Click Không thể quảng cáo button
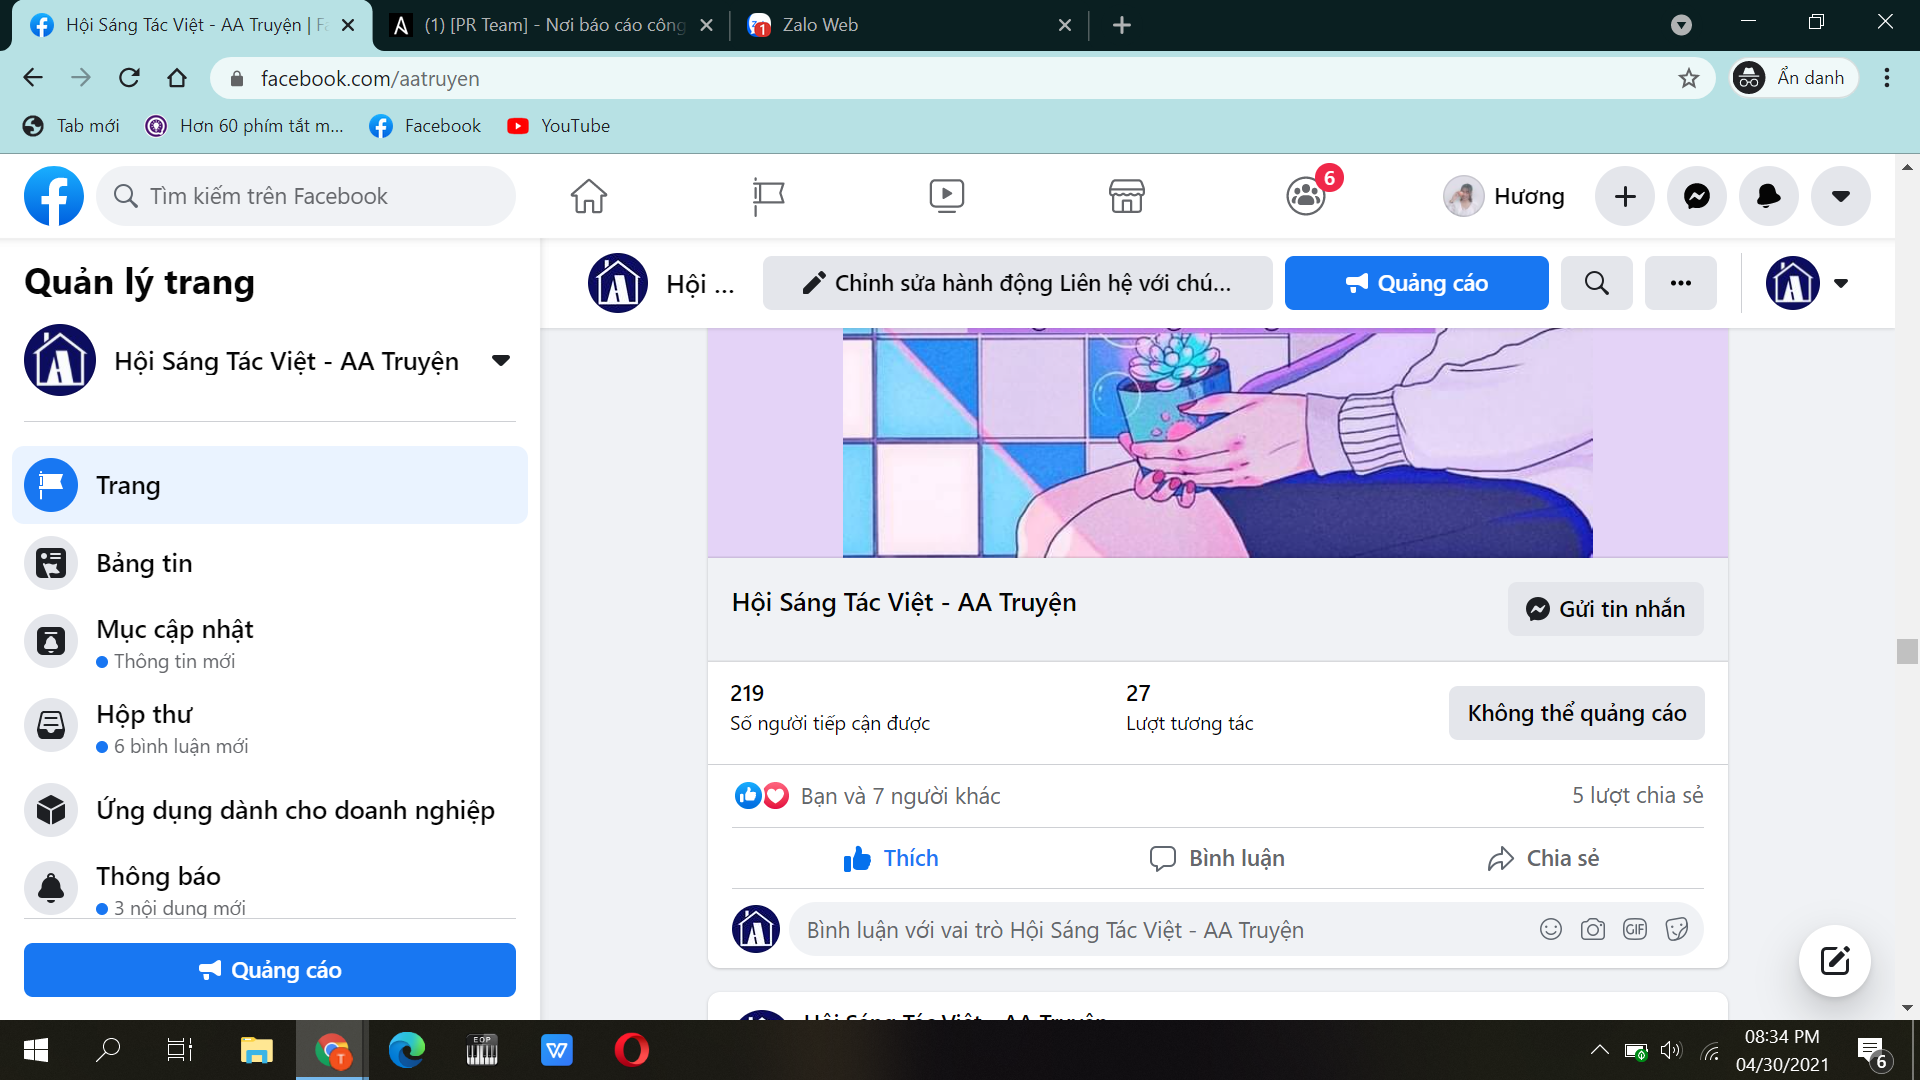The height and width of the screenshot is (1080, 1920). [x=1577, y=713]
